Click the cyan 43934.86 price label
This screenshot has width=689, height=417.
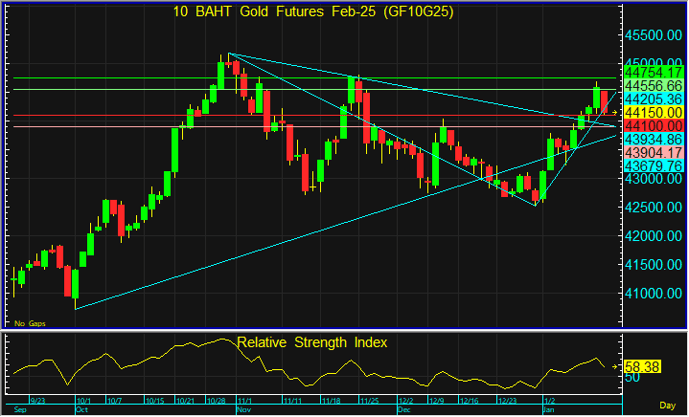652,139
